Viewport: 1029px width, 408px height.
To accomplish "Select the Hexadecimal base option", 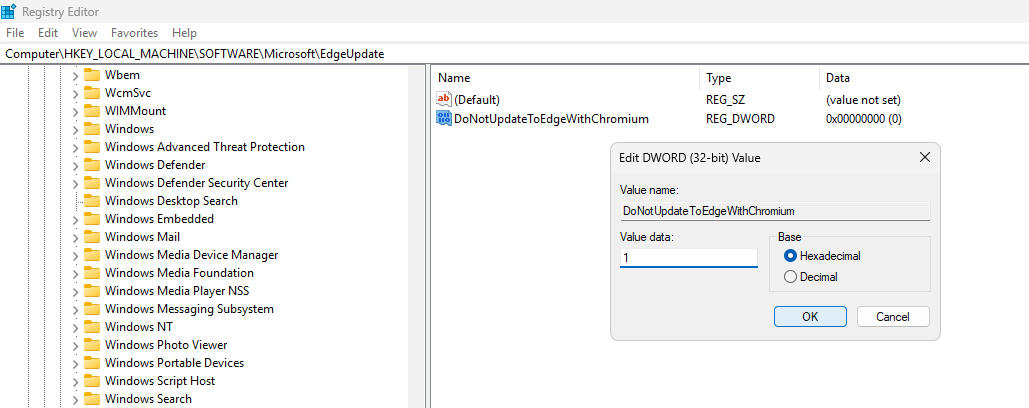I will (x=790, y=256).
